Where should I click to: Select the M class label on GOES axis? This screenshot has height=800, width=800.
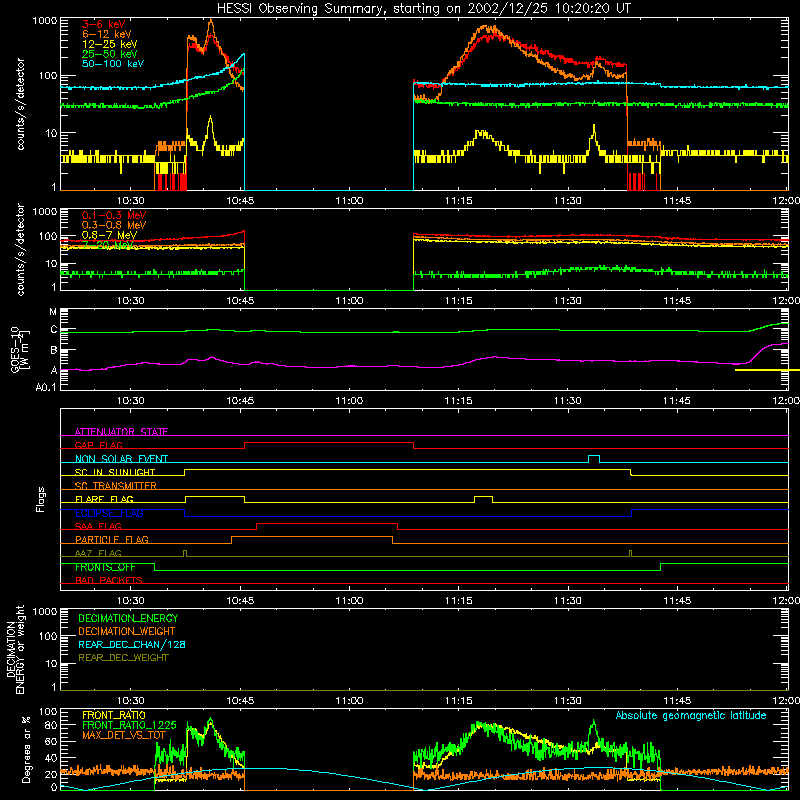pos(53,312)
